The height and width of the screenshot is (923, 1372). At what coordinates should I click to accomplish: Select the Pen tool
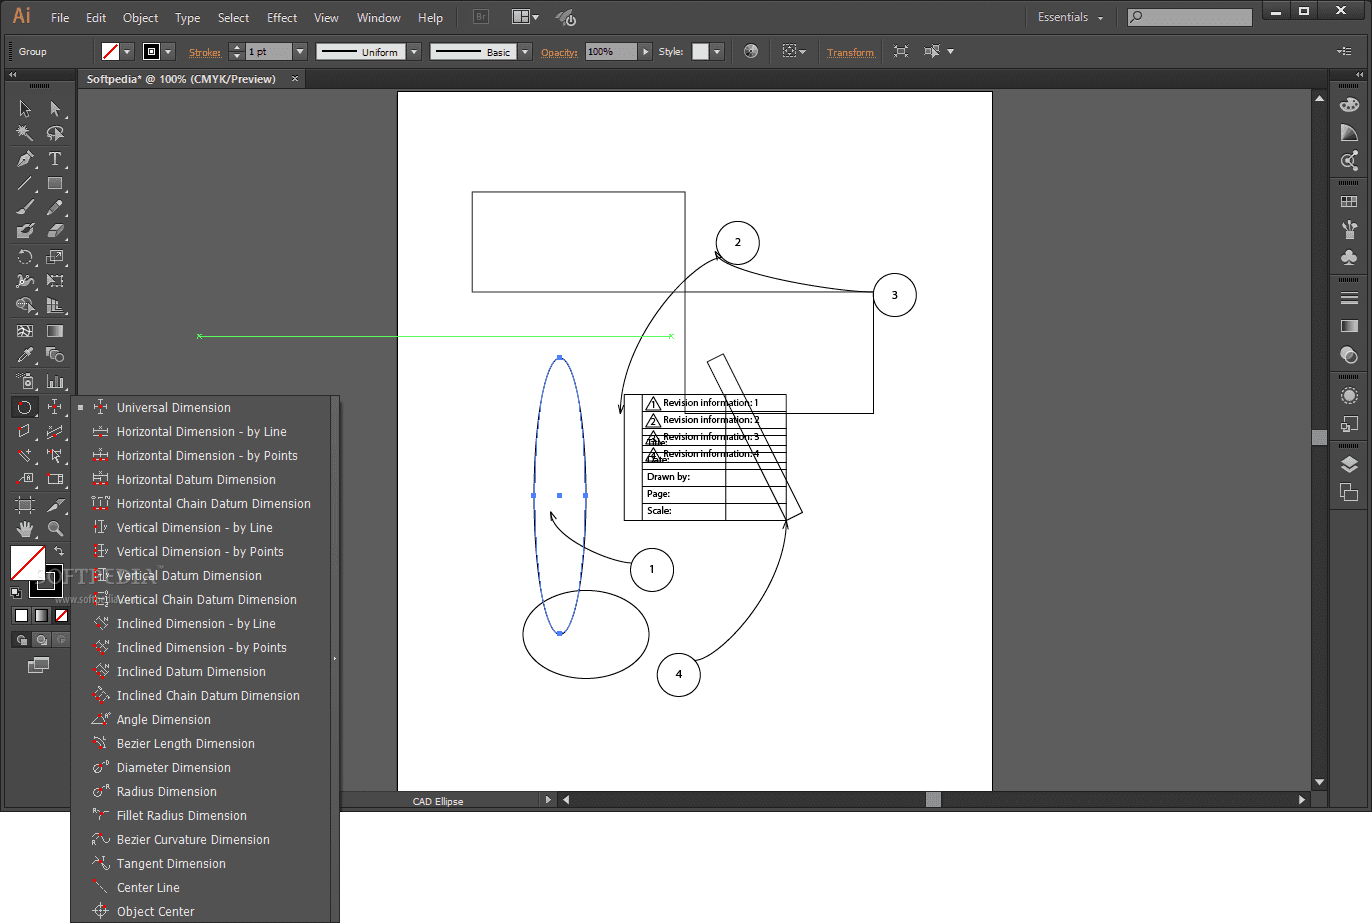pos(25,159)
